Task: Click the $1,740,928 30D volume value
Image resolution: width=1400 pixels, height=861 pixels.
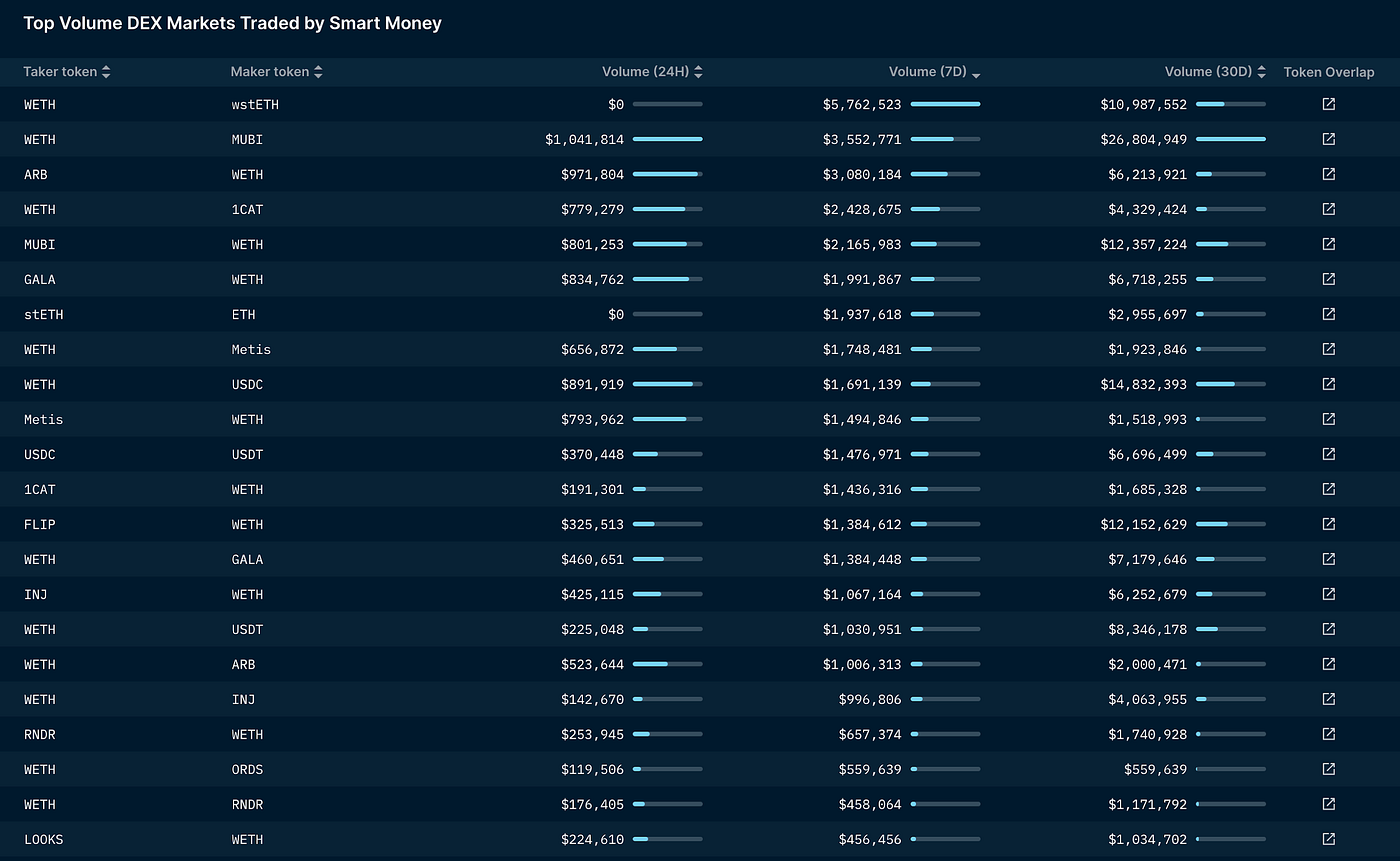Action: click(1148, 734)
